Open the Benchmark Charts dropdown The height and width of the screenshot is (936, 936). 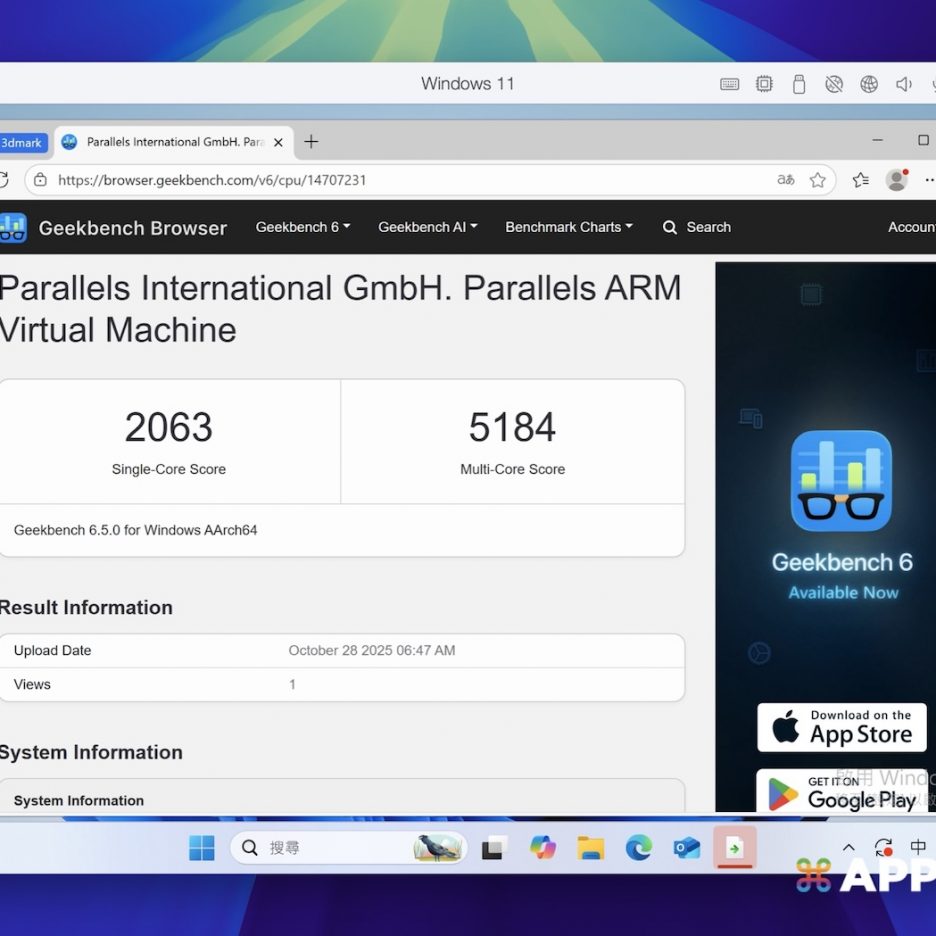[568, 227]
